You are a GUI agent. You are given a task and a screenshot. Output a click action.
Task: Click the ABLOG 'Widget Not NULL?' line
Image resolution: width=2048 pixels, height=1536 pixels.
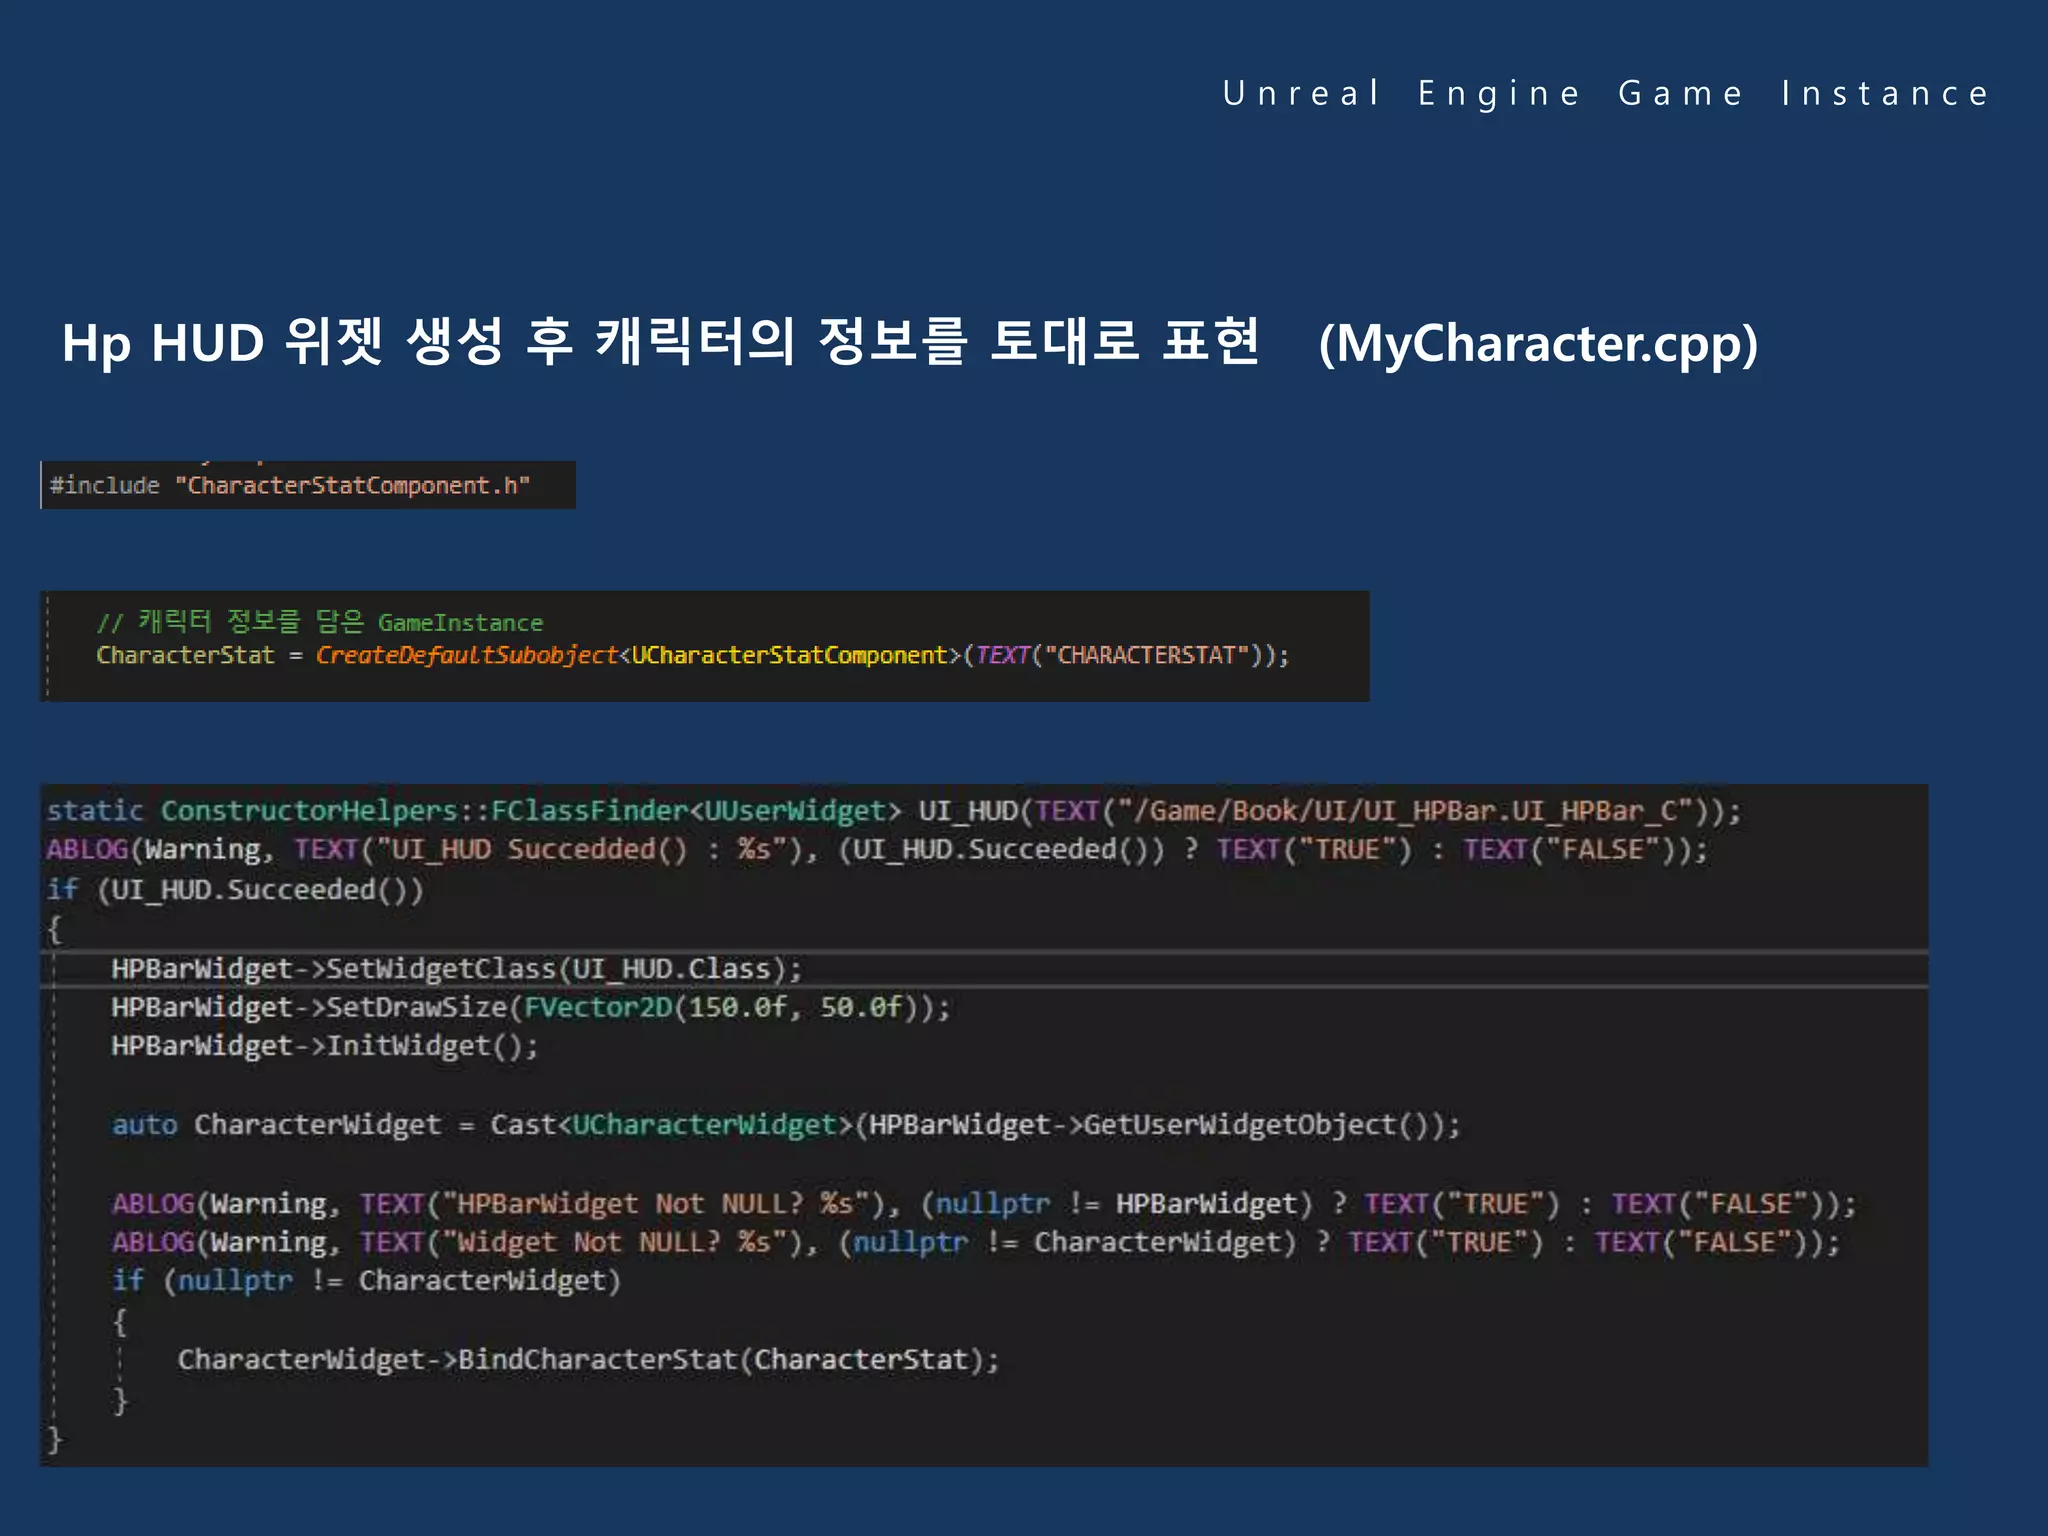click(976, 1242)
